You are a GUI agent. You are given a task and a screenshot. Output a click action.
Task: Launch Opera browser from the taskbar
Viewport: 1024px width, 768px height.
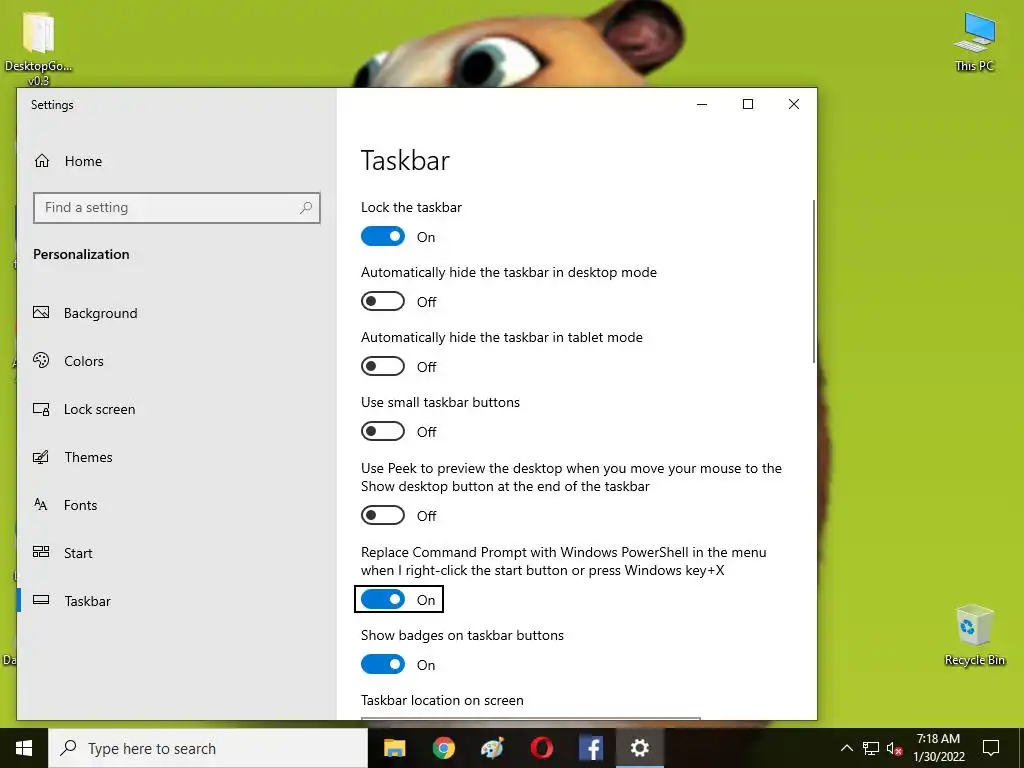point(541,748)
